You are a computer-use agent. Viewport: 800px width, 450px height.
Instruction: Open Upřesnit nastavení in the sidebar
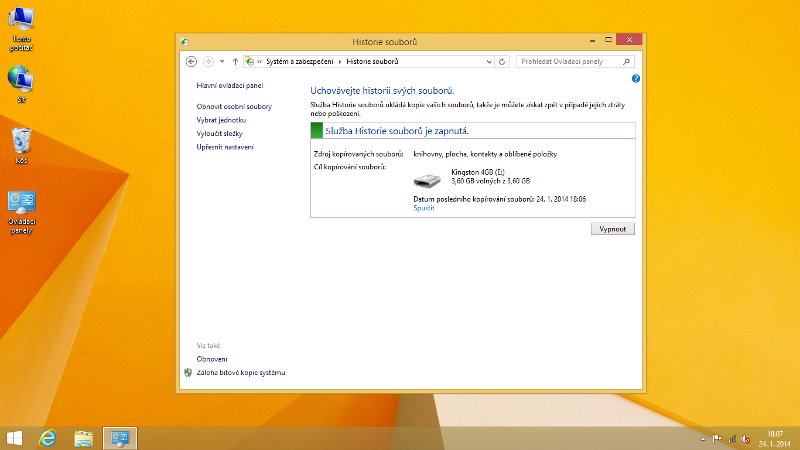(225, 147)
